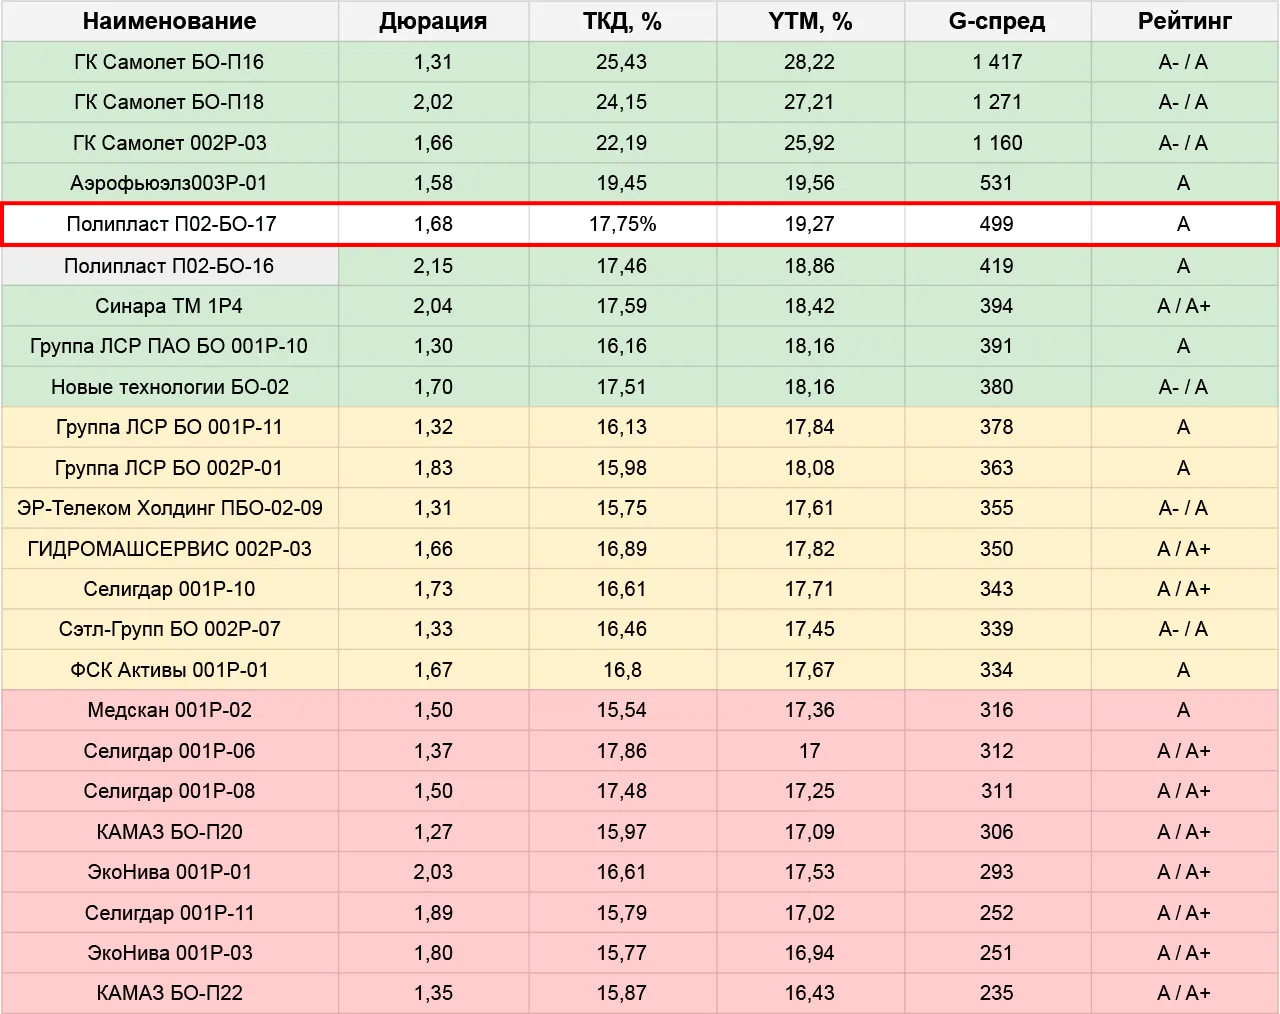Click ТКД value "24,15" for ГК Самолет БО-П18
The height and width of the screenshot is (1014, 1280).
622,102
